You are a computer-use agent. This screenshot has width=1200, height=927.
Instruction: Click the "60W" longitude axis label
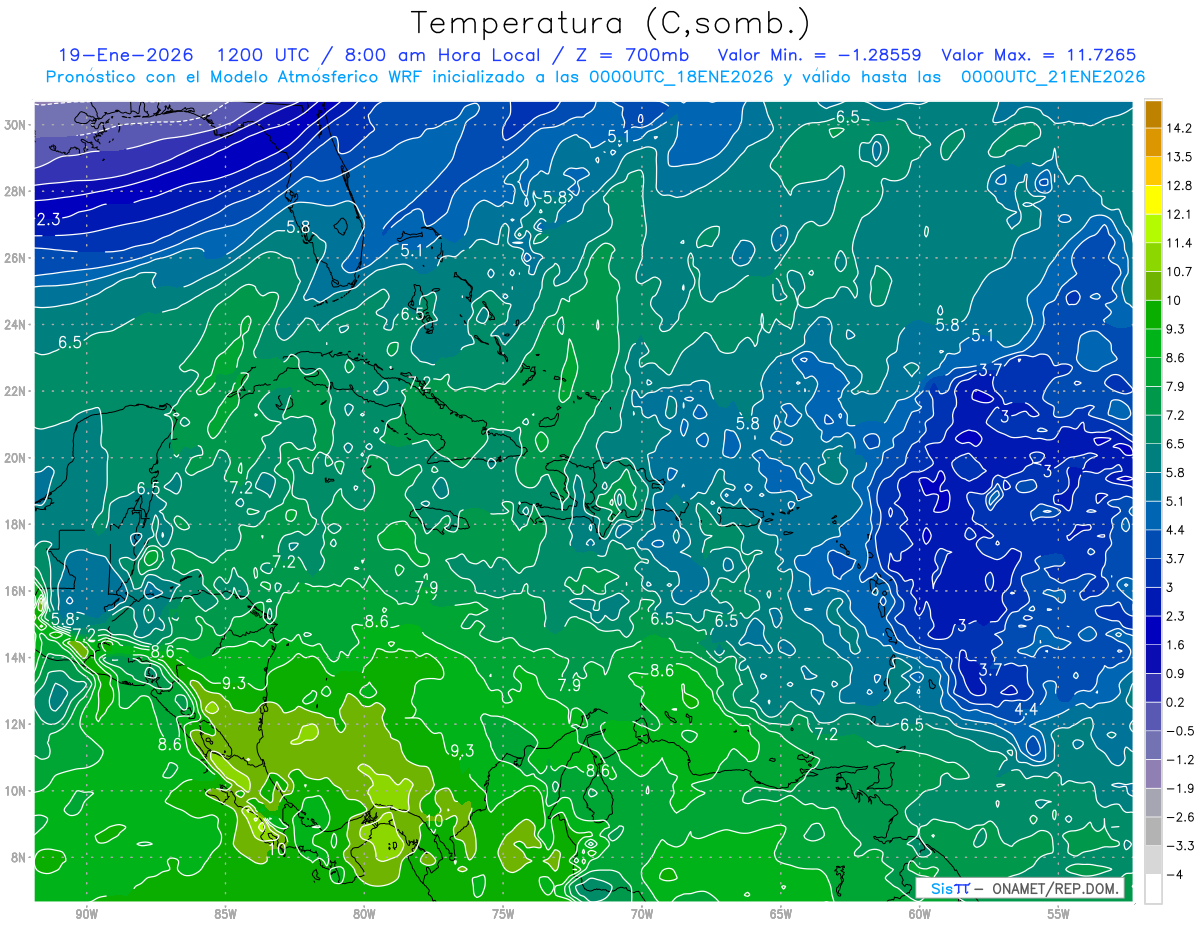click(x=920, y=914)
